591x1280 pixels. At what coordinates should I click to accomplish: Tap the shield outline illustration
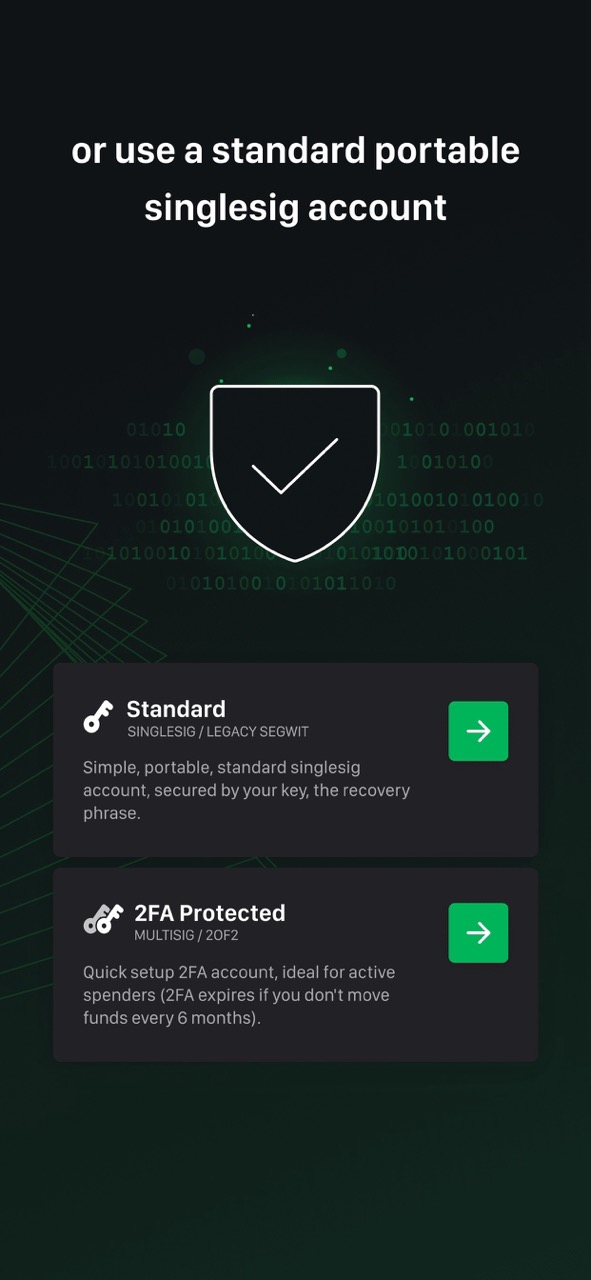pos(295,473)
